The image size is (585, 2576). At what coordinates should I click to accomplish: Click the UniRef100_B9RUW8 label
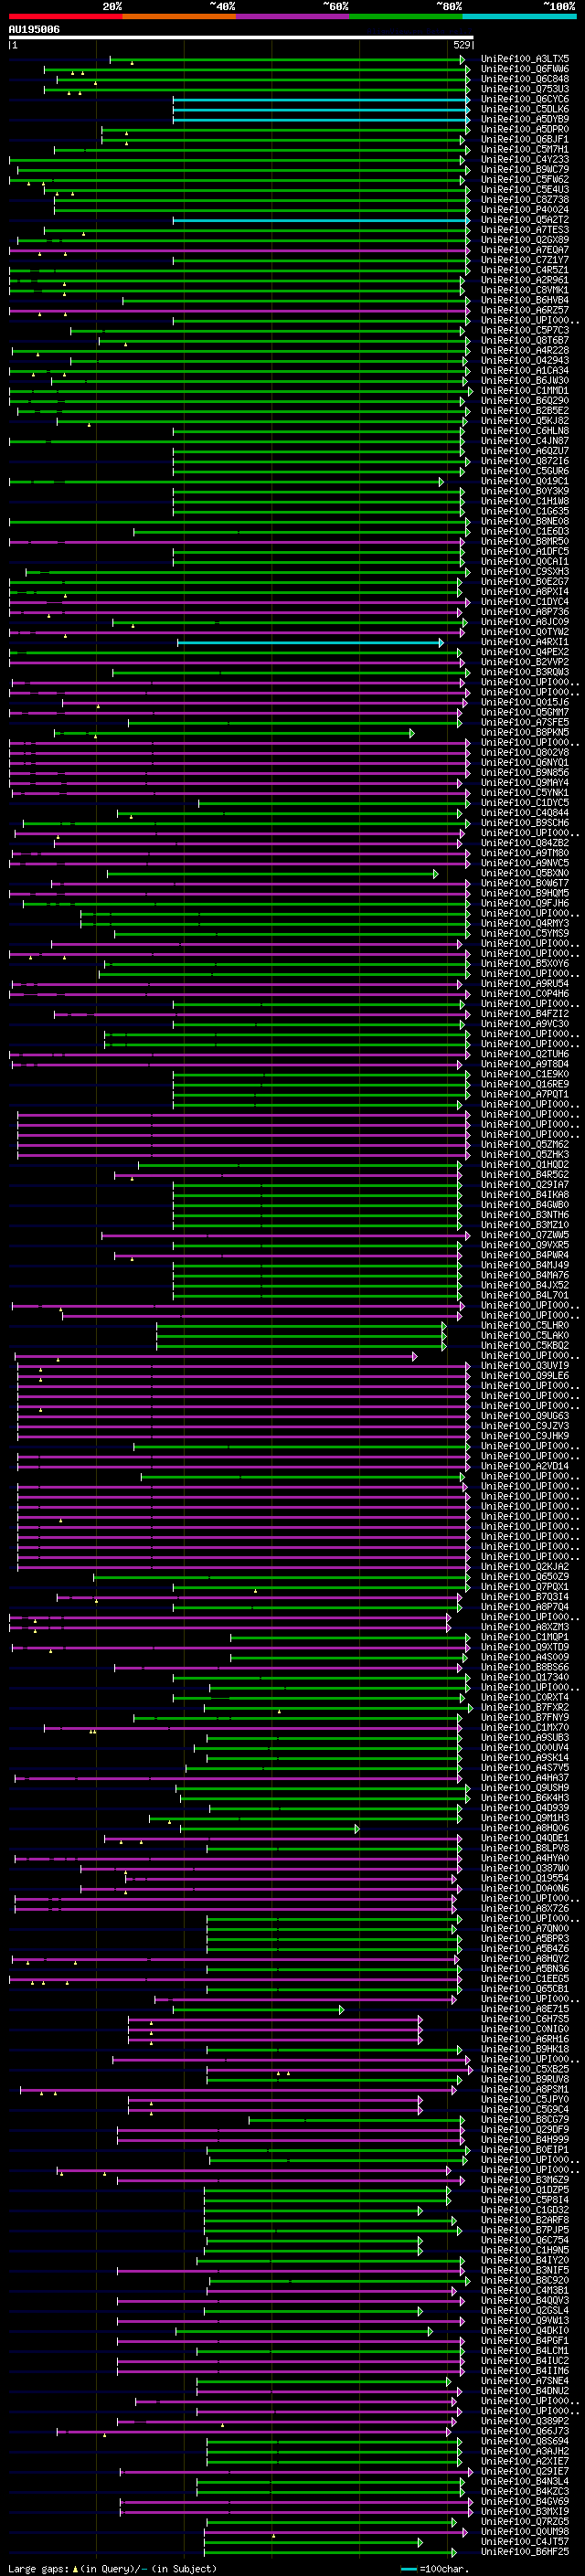[x=525, y=2081]
